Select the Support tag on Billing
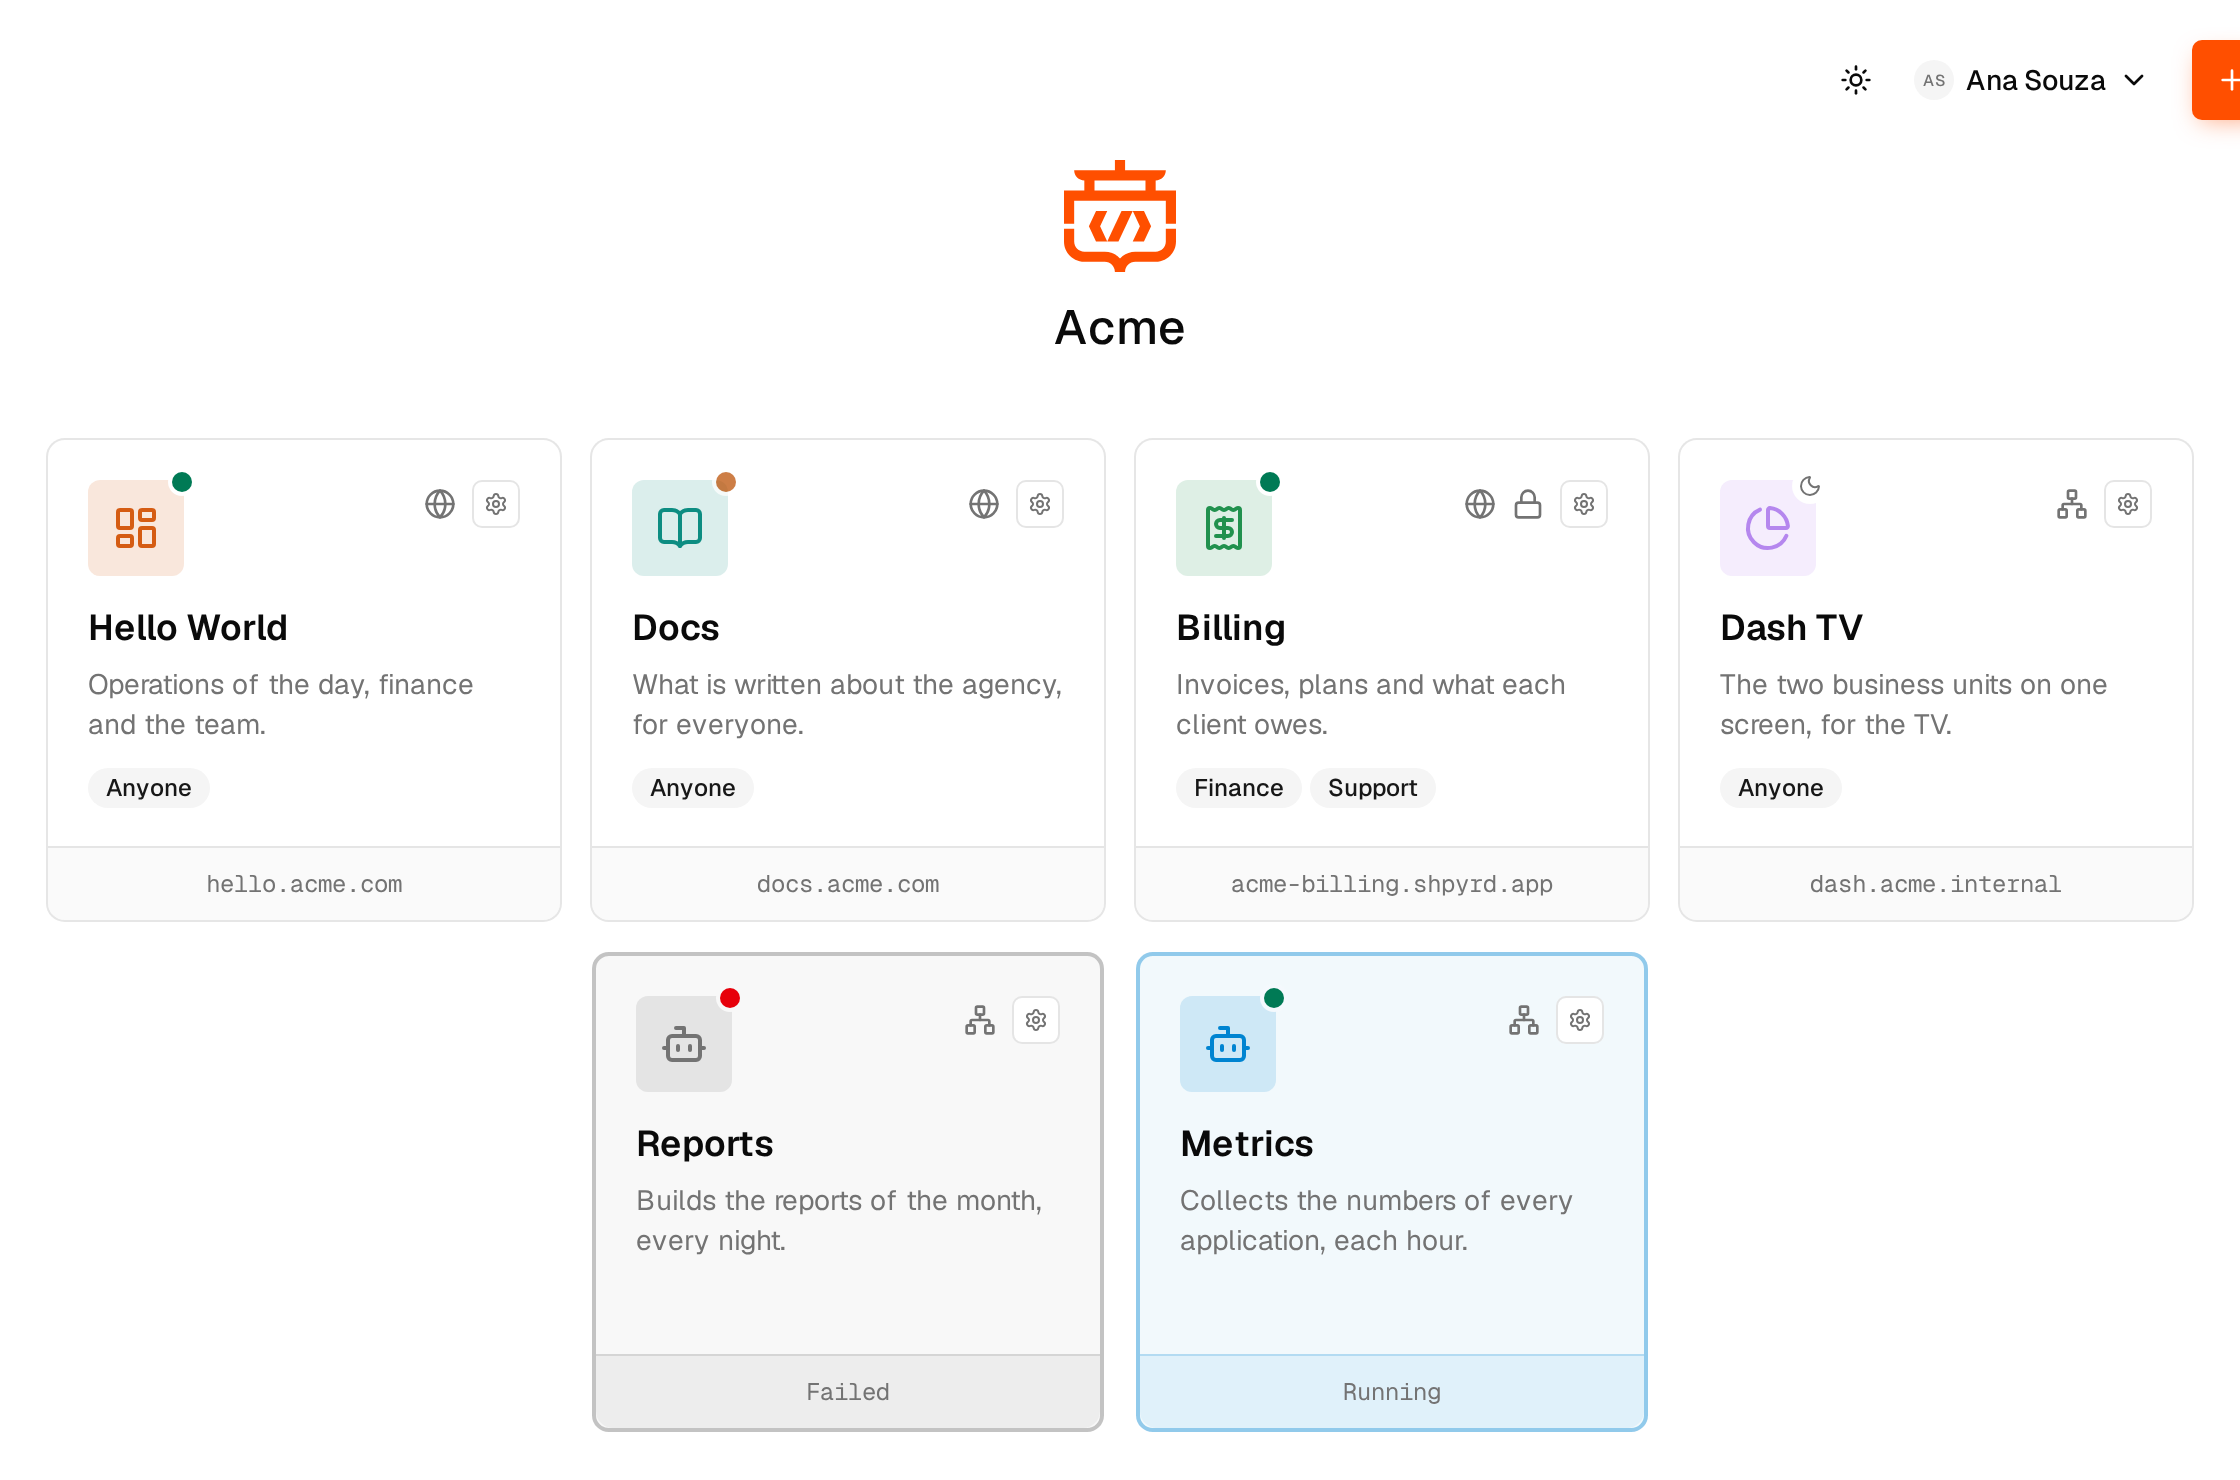 tap(1372, 788)
